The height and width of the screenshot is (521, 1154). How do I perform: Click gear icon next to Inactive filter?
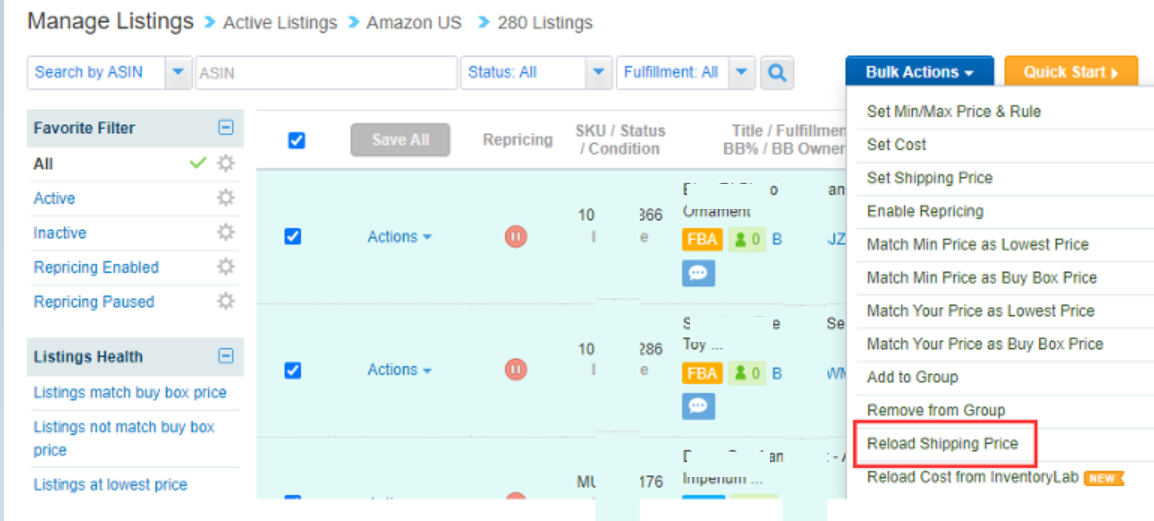(x=226, y=233)
